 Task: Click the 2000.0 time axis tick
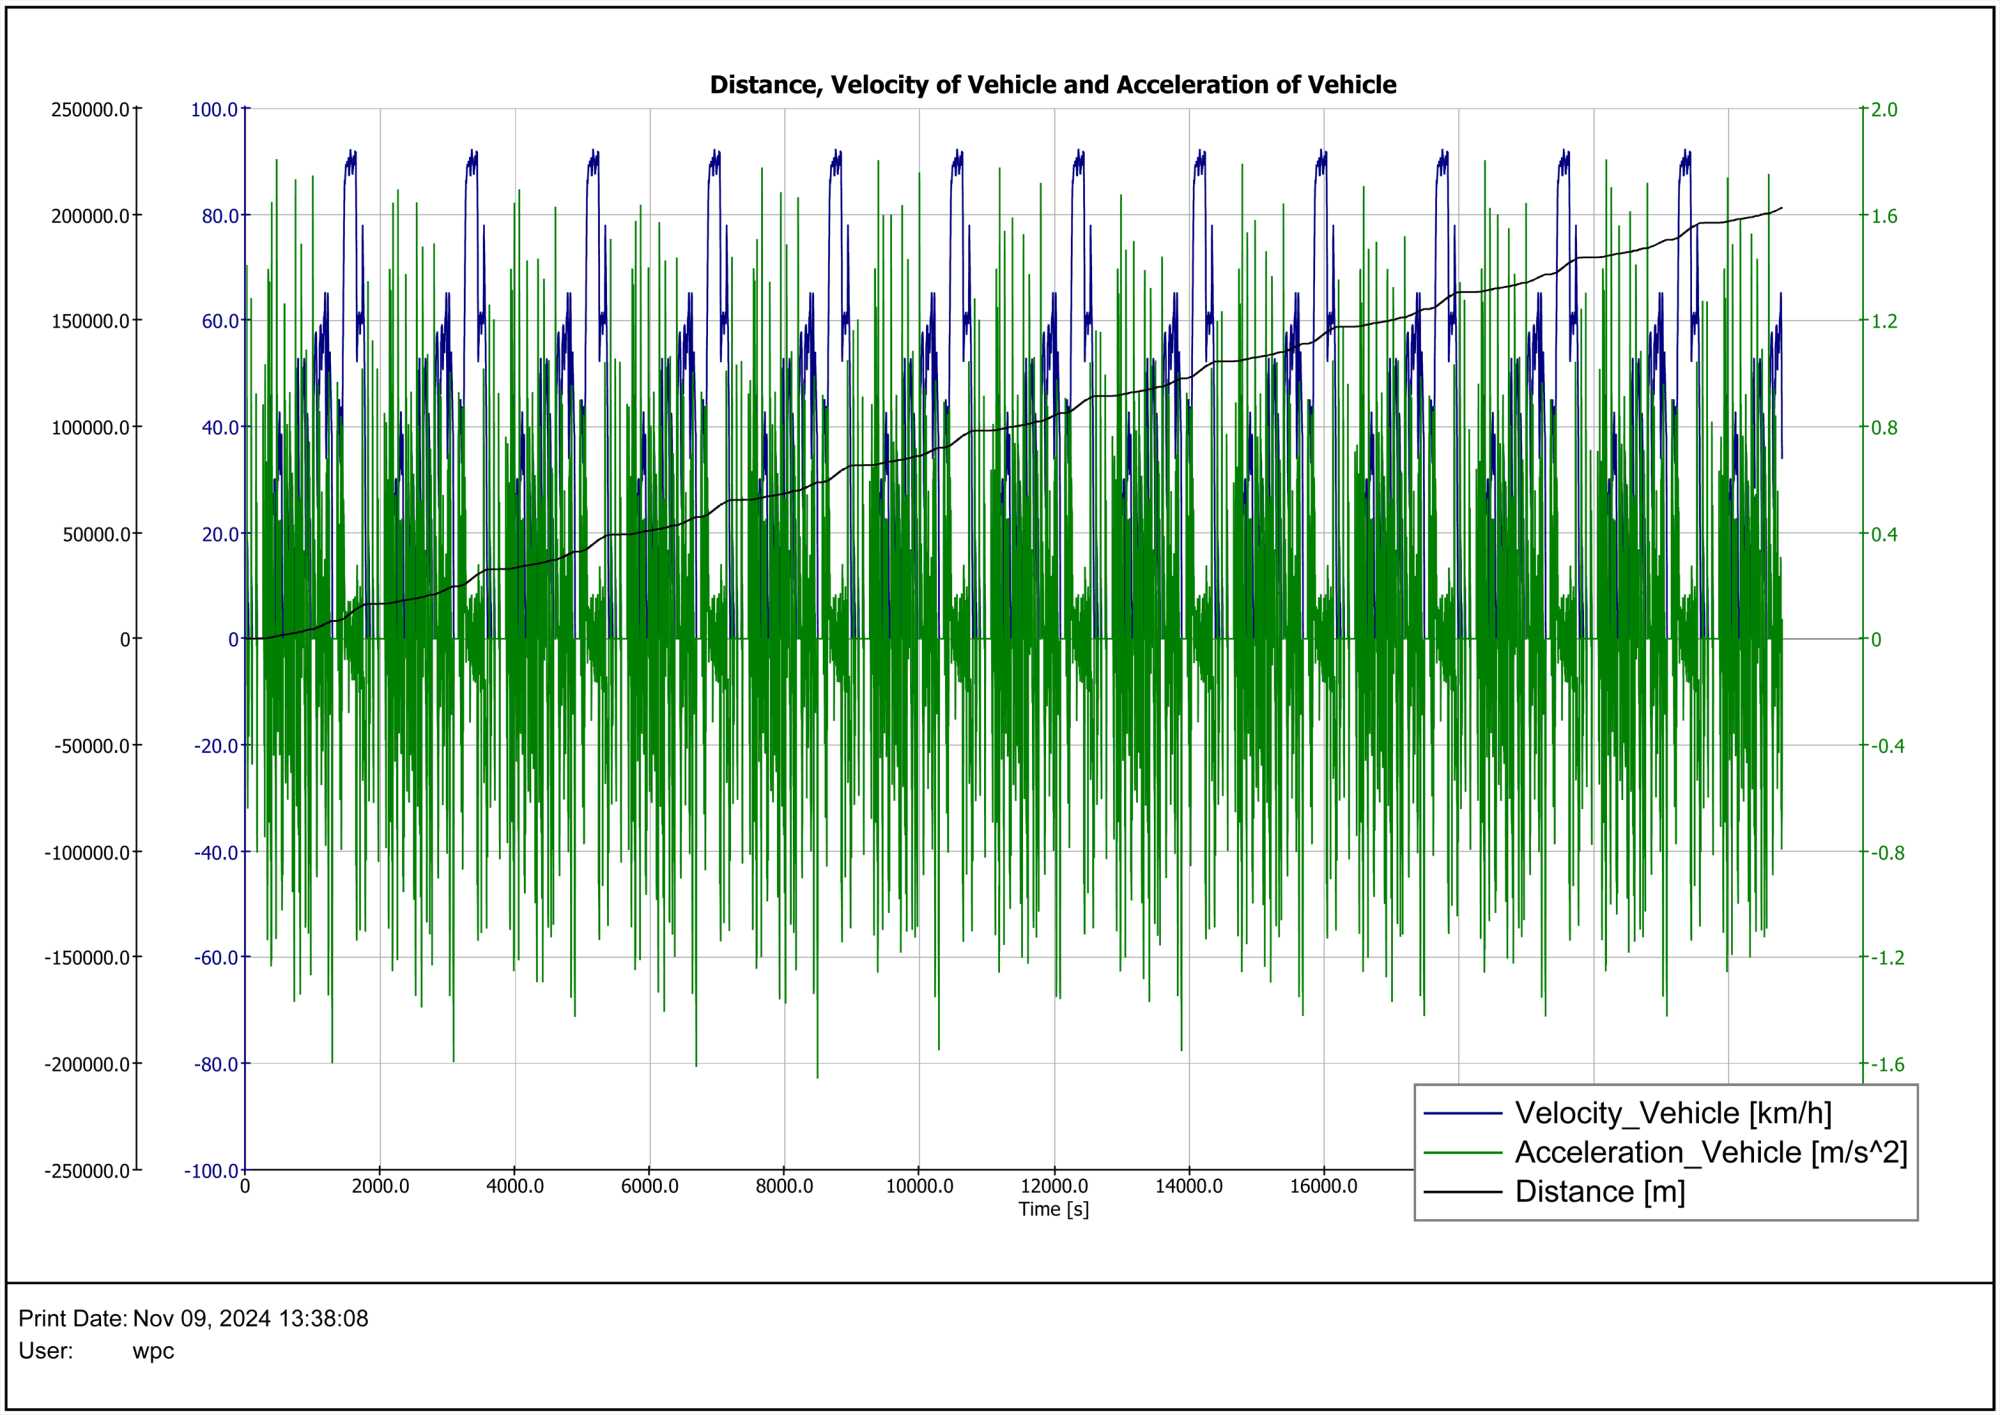380,1187
